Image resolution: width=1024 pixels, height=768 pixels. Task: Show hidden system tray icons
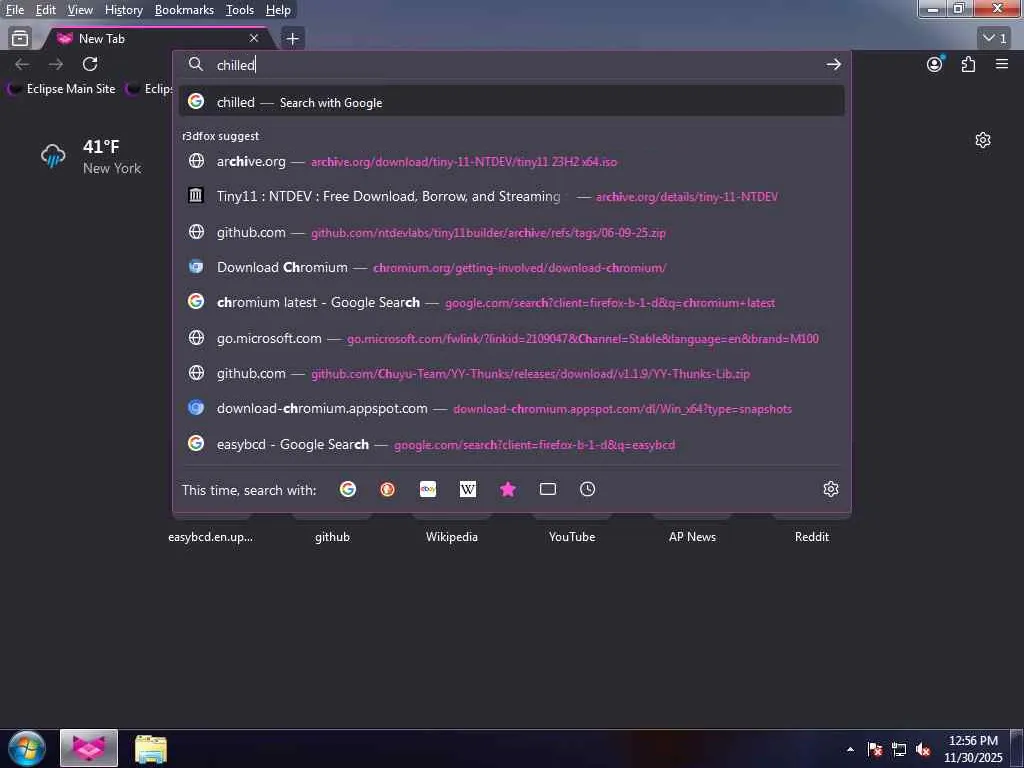850,749
